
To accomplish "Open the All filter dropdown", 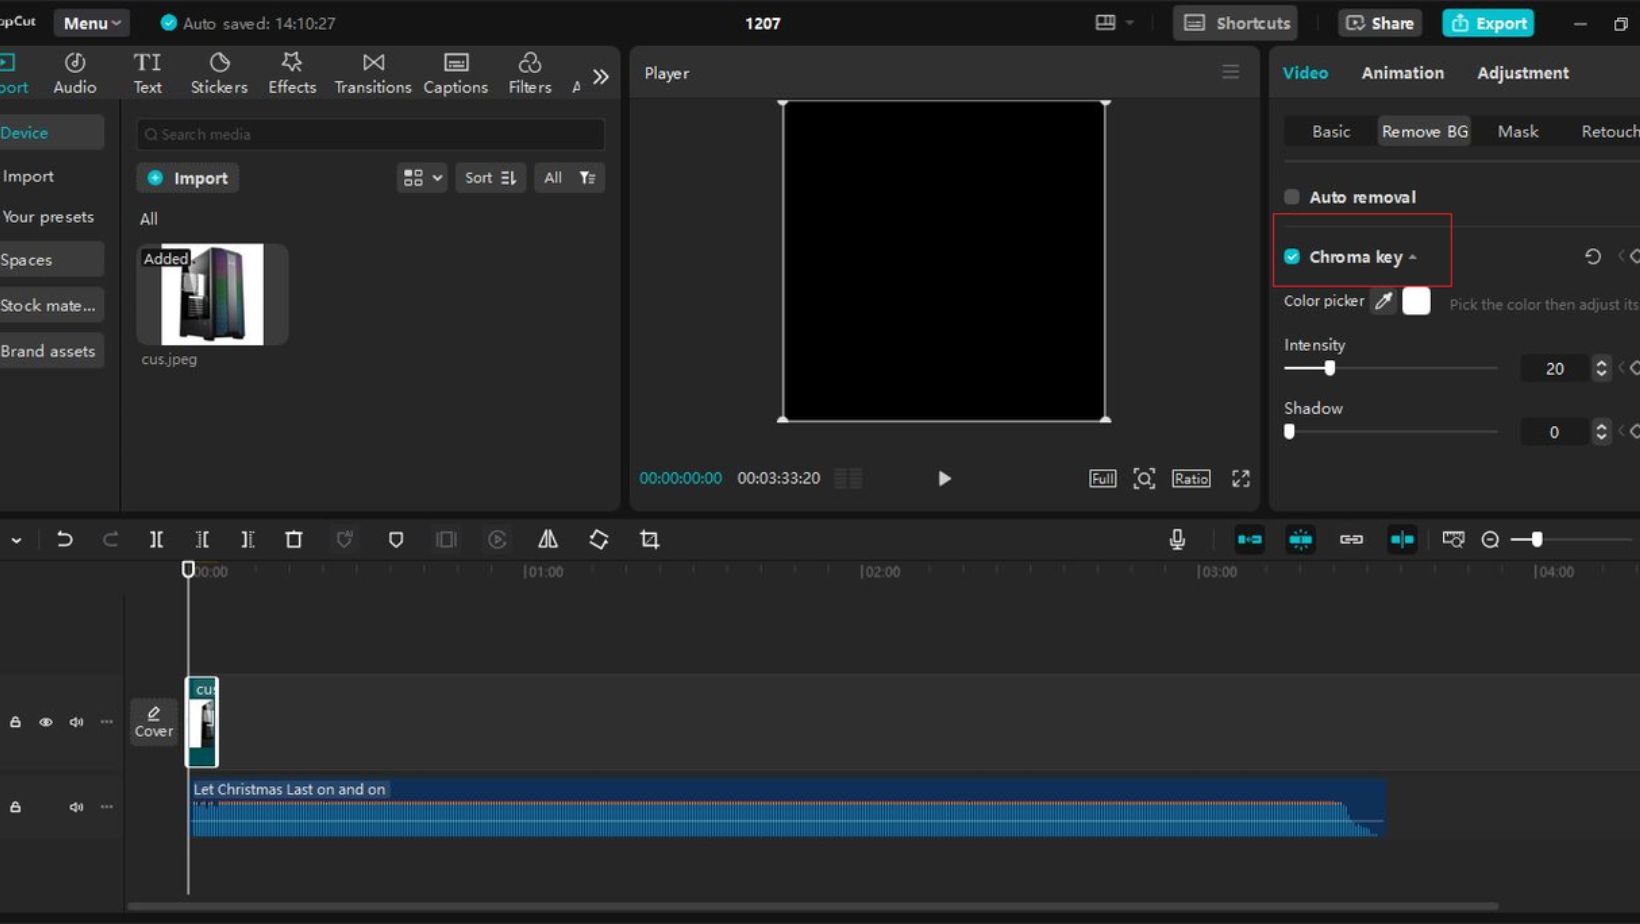I will (x=569, y=178).
